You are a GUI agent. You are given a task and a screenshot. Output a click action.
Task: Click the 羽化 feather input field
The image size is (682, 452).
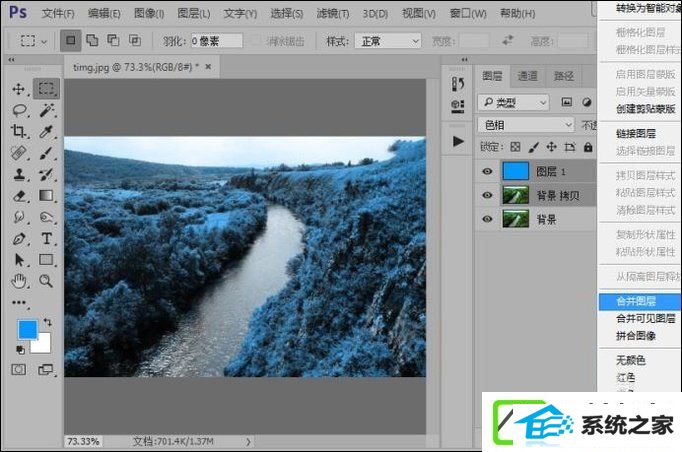coord(216,41)
